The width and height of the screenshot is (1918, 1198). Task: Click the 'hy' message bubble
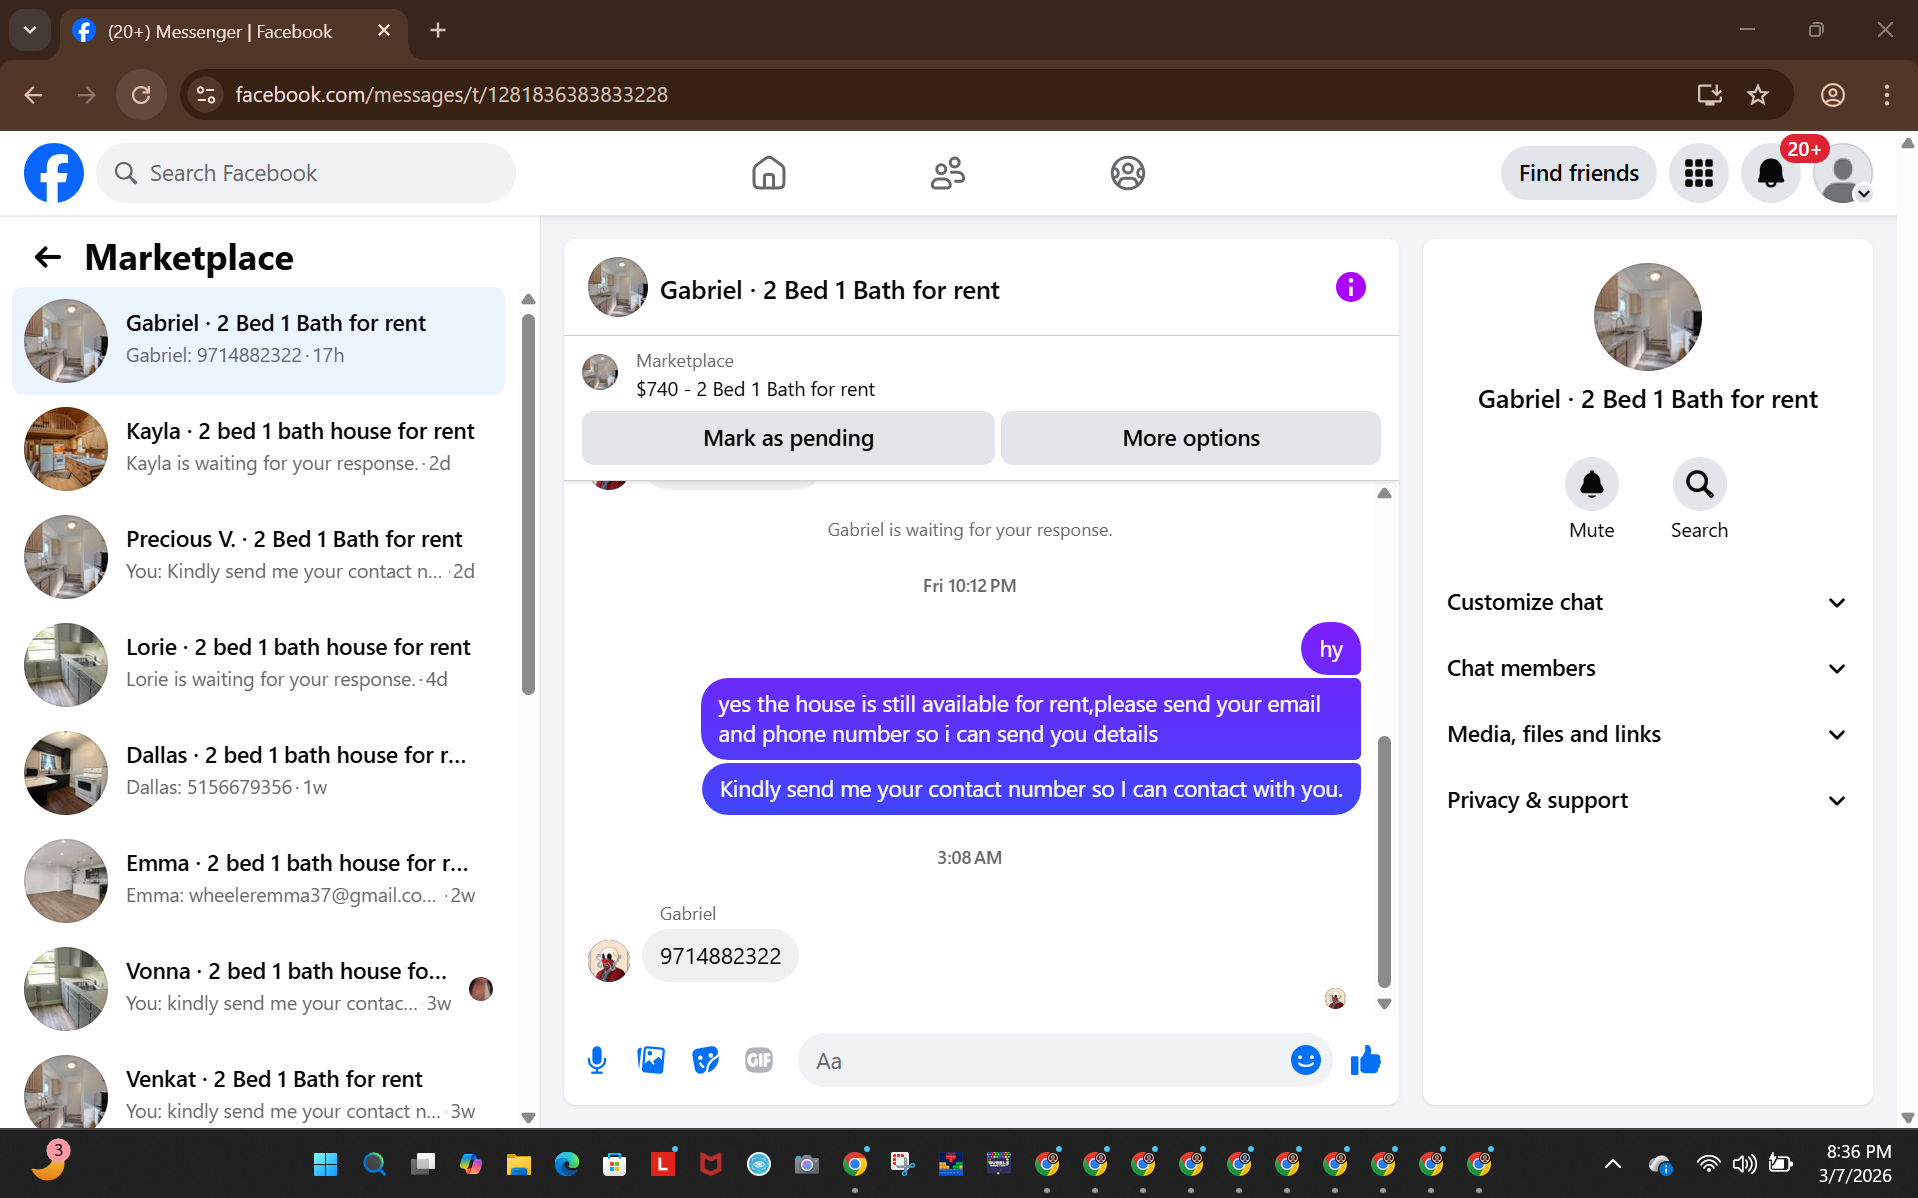(x=1330, y=649)
